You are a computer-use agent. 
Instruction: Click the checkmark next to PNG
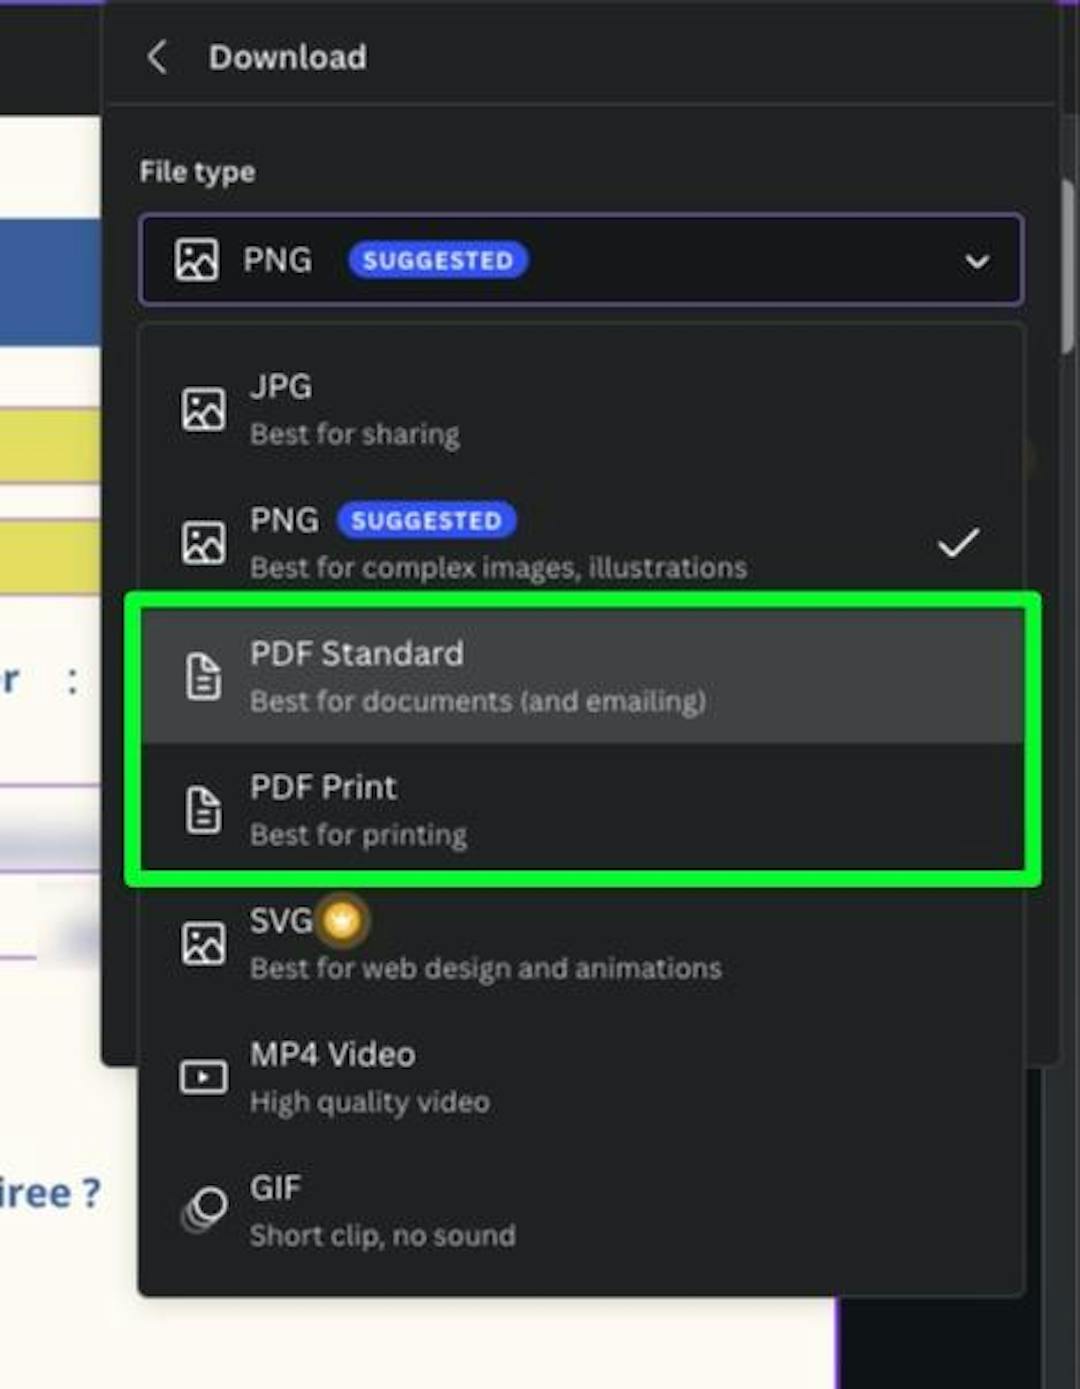pyautogui.click(x=957, y=540)
